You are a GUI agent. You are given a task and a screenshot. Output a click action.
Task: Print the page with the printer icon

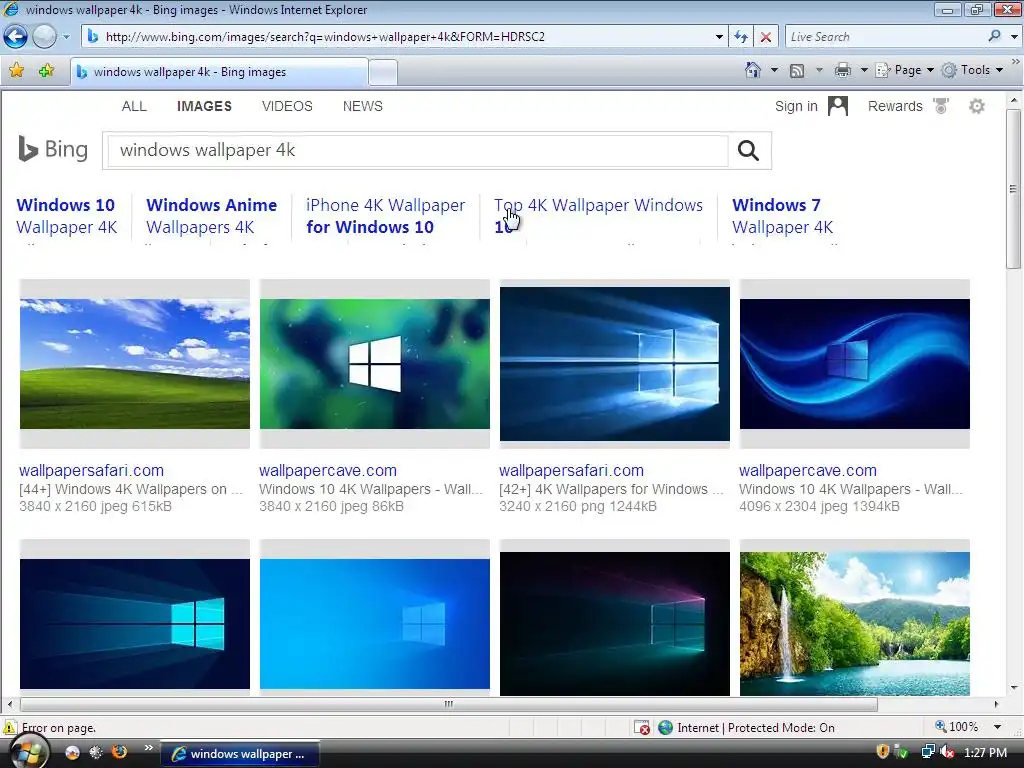(x=843, y=70)
